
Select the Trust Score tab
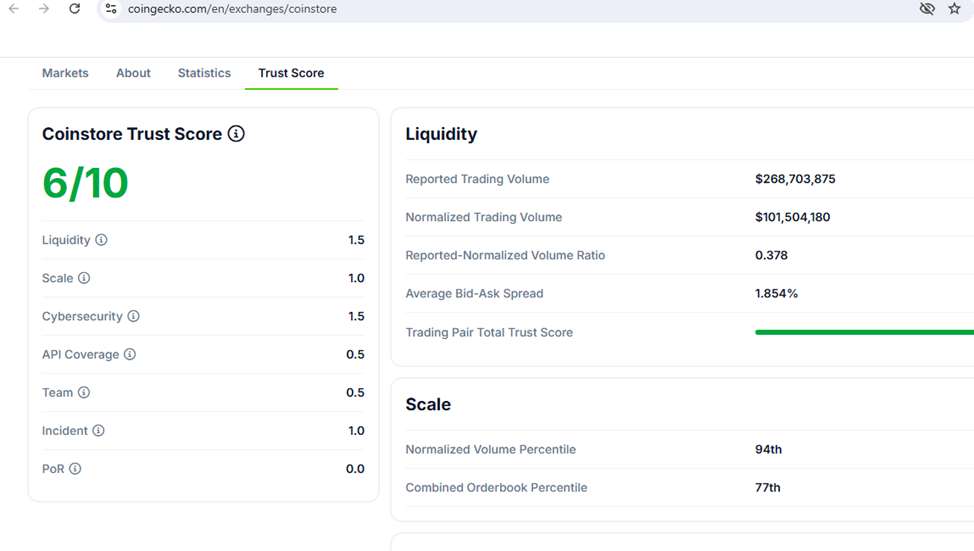coord(291,73)
